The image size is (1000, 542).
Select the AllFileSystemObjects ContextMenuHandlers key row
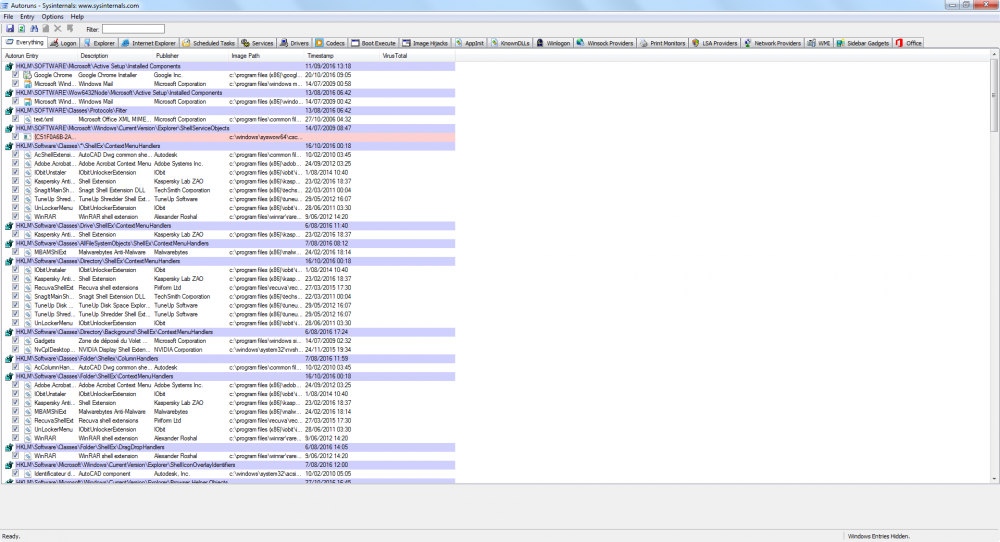230,244
